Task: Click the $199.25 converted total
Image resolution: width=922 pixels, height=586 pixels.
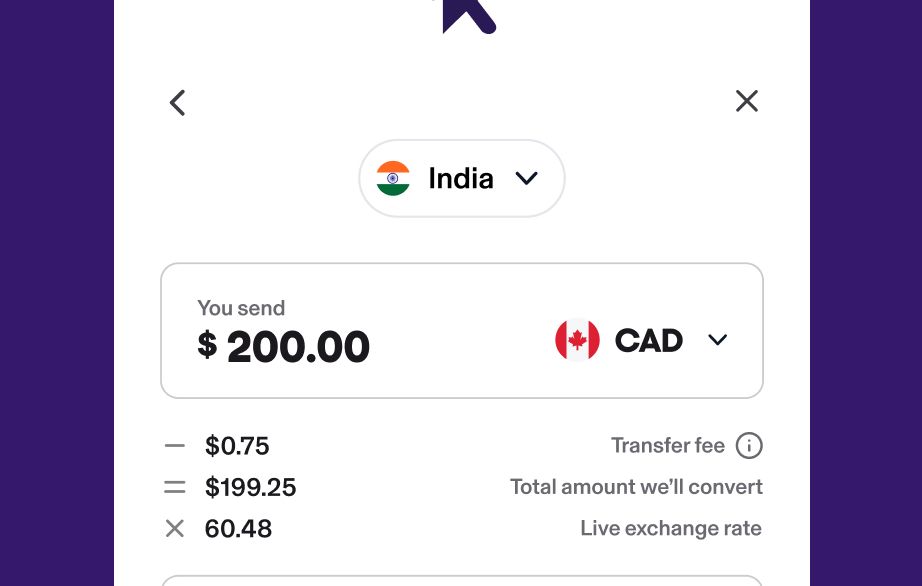Action: coord(250,487)
